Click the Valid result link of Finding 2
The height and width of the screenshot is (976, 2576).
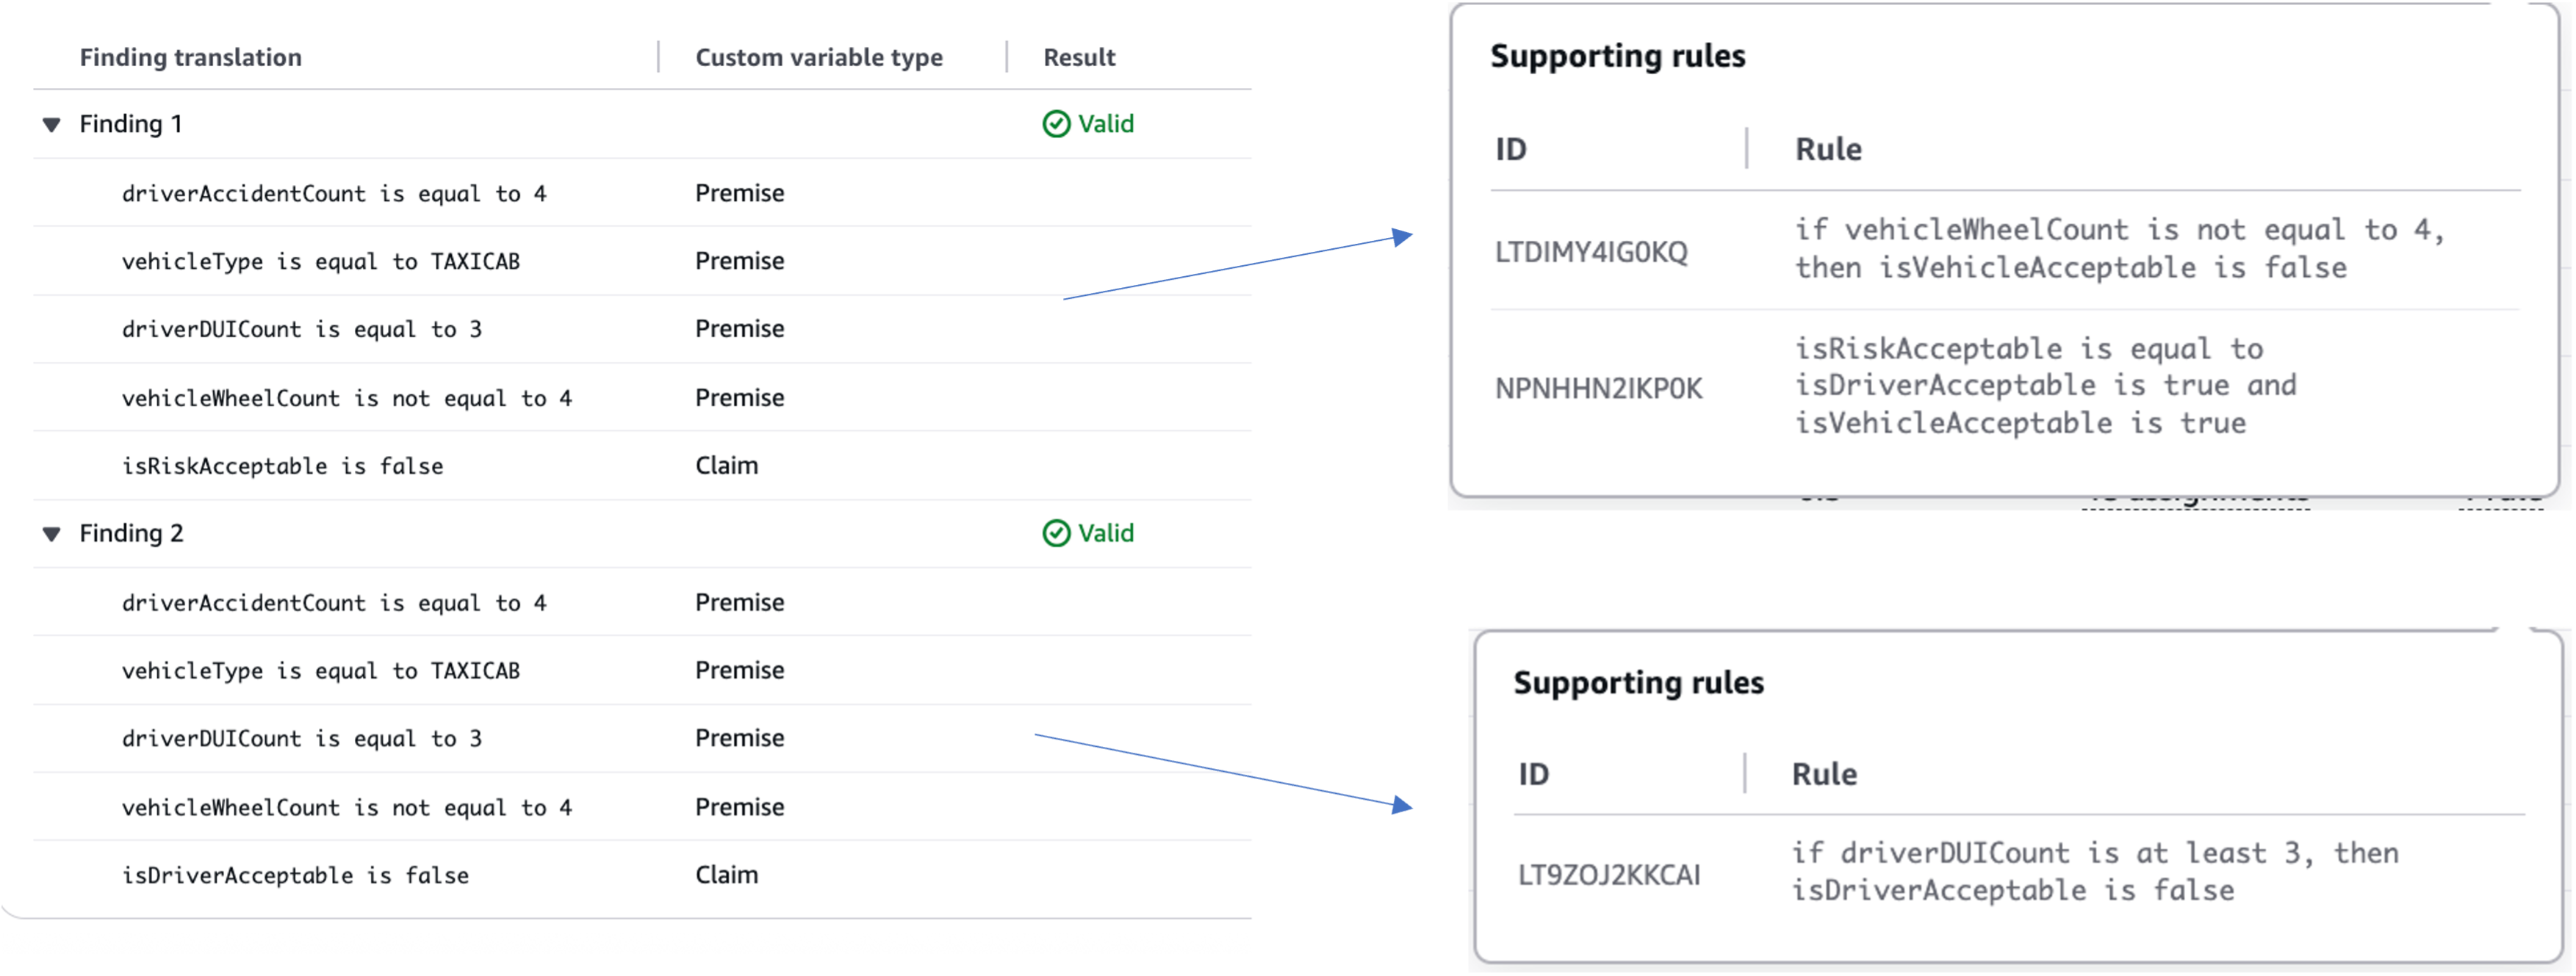1105,533
